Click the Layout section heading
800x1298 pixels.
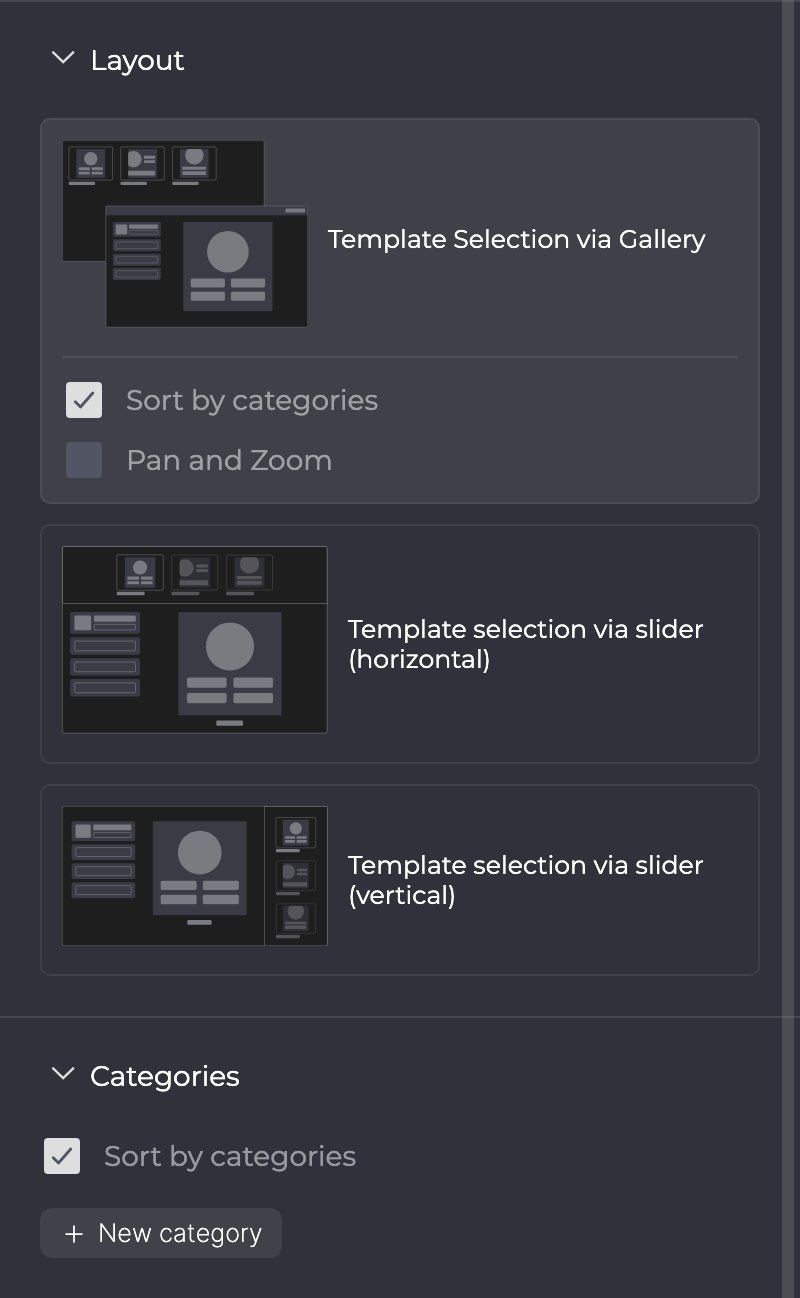[137, 60]
